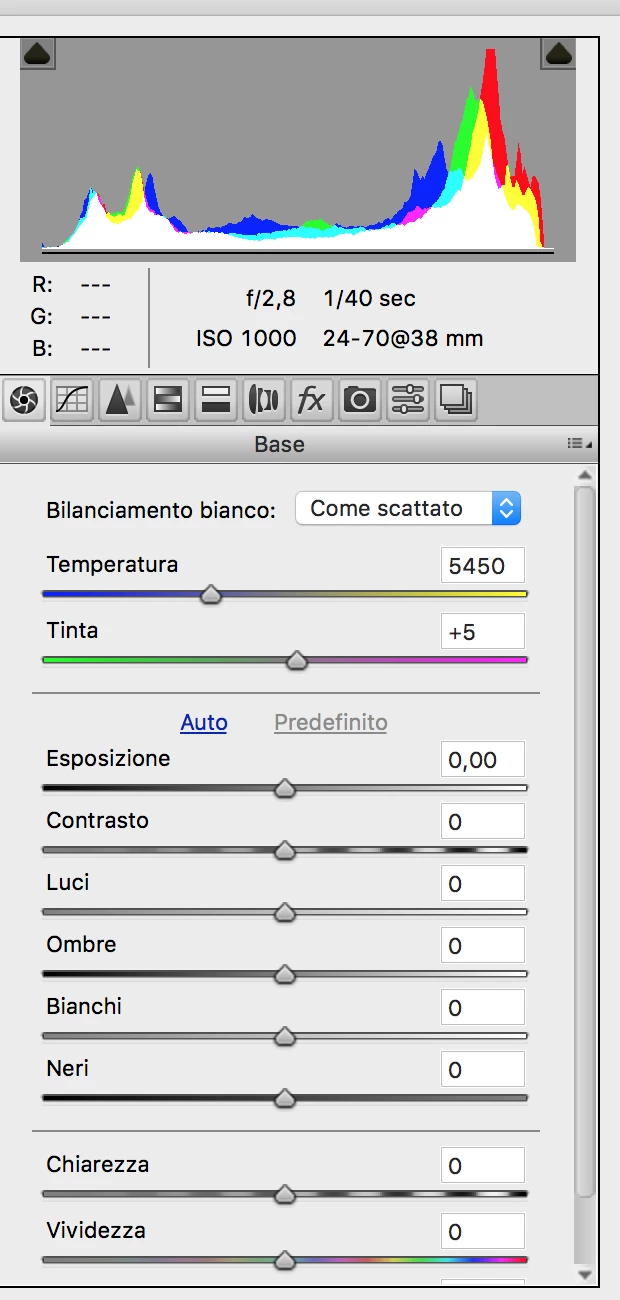
Task: Open the Tone Curve panel
Action: [x=72, y=399]
